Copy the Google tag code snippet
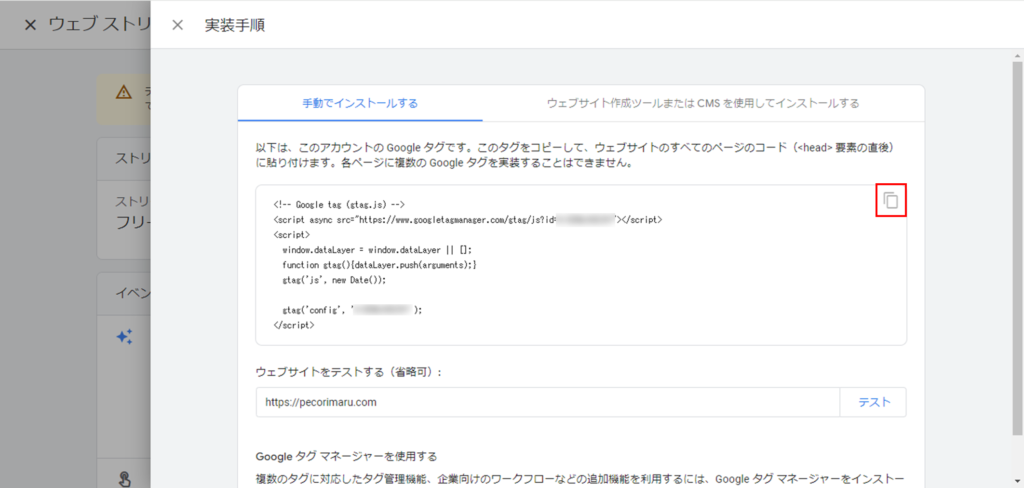This screenshot has width=1024, height=488. [x=890, y=201]
